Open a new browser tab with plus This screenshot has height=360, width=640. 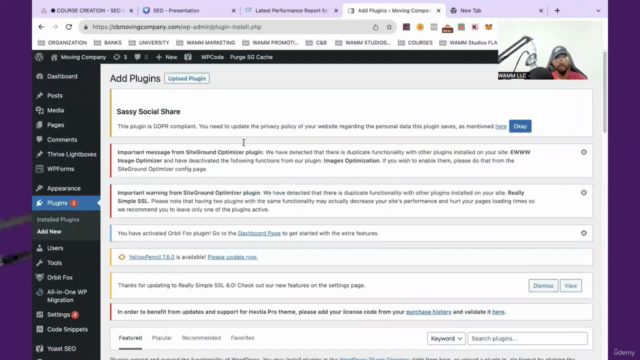pyautogui.click(x=557, y=11)
